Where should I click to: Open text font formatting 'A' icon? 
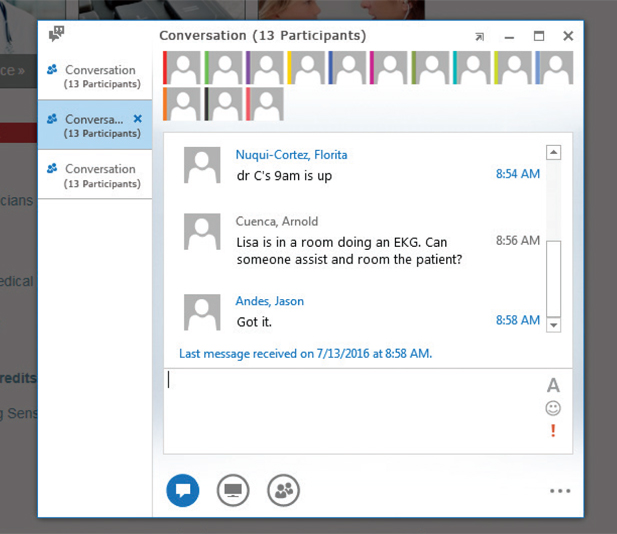[552, 386]
